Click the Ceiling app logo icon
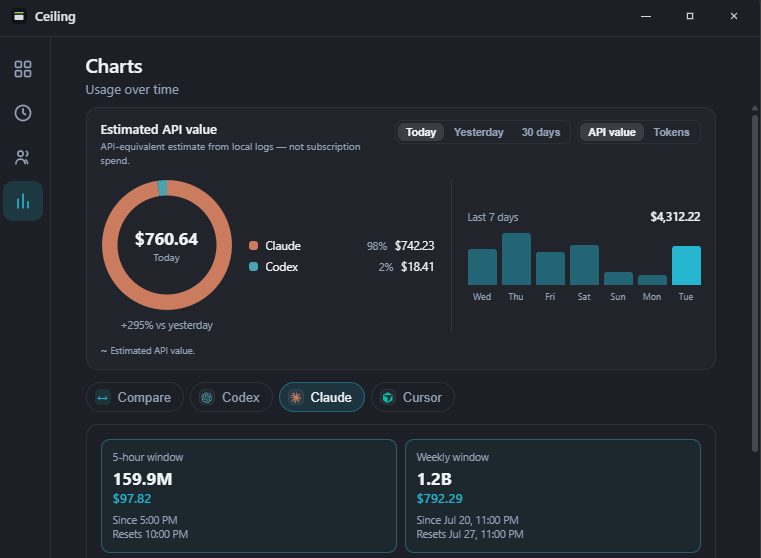Viewport: 761px width, 558px height. point(18,16)
